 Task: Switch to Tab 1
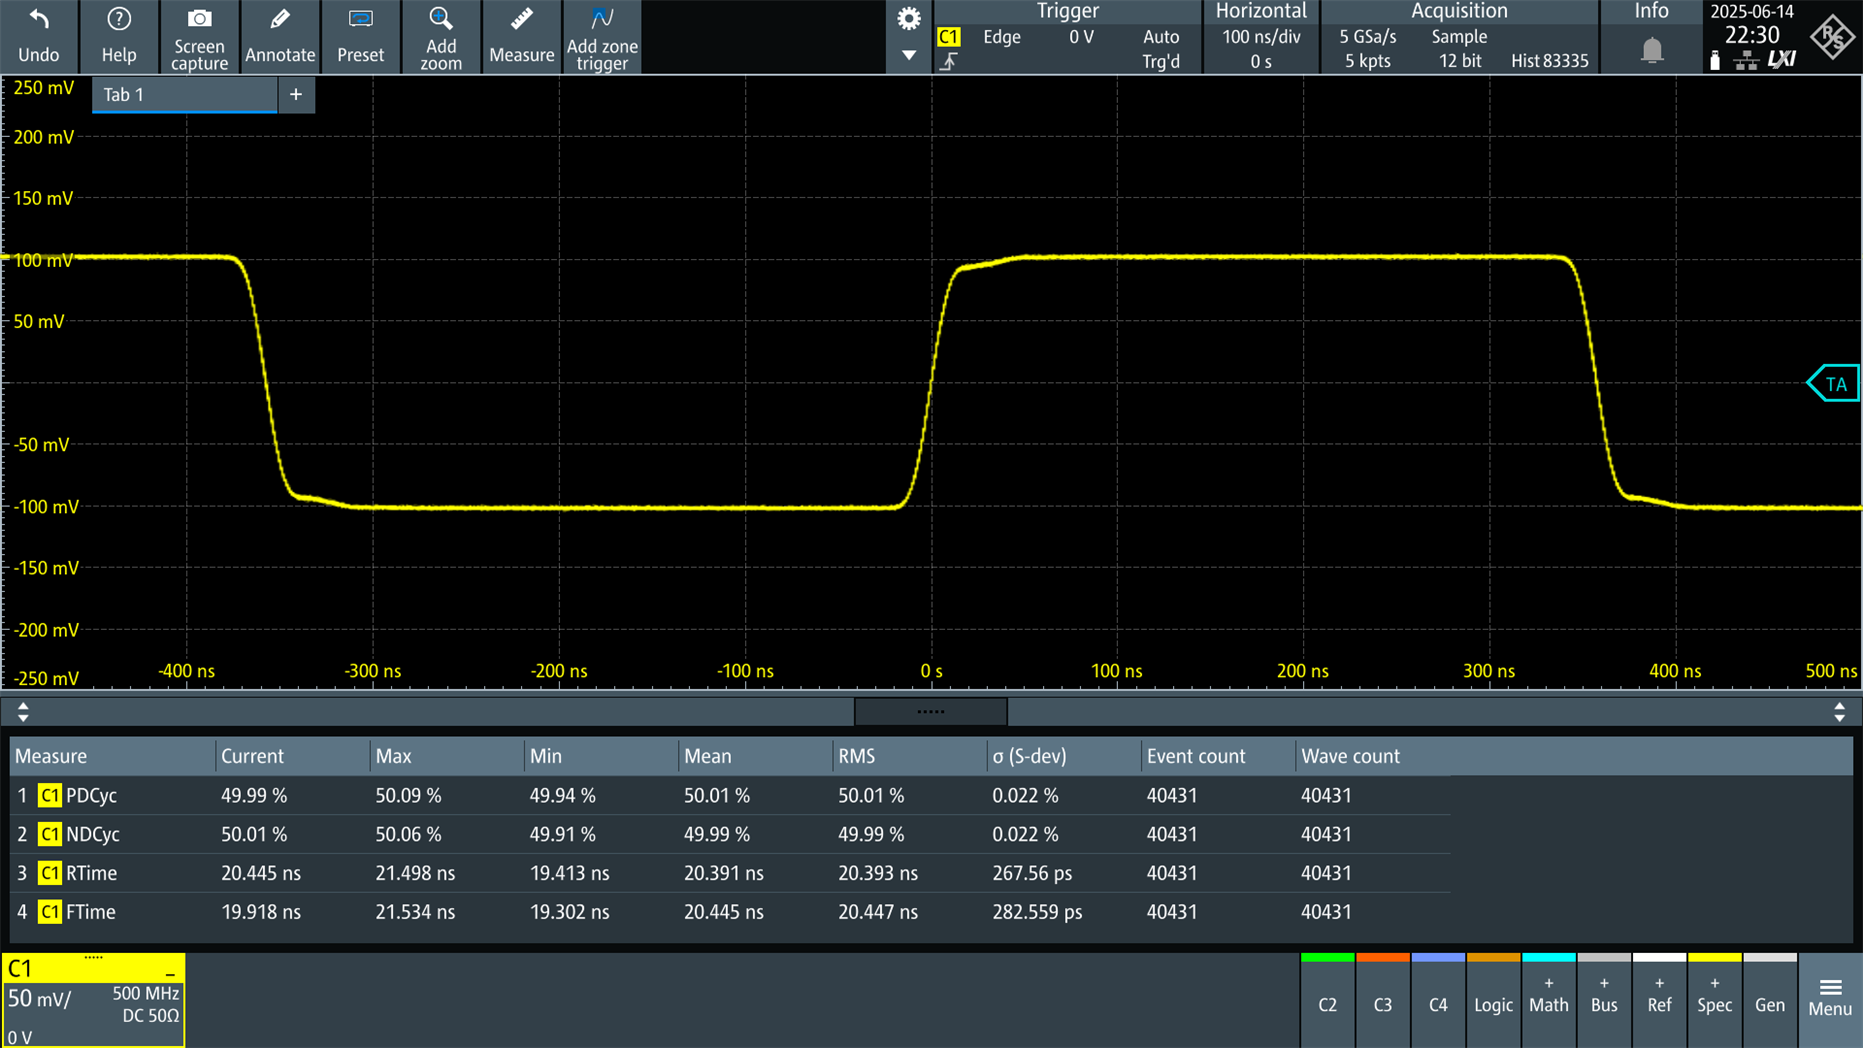tap(184, 95)
